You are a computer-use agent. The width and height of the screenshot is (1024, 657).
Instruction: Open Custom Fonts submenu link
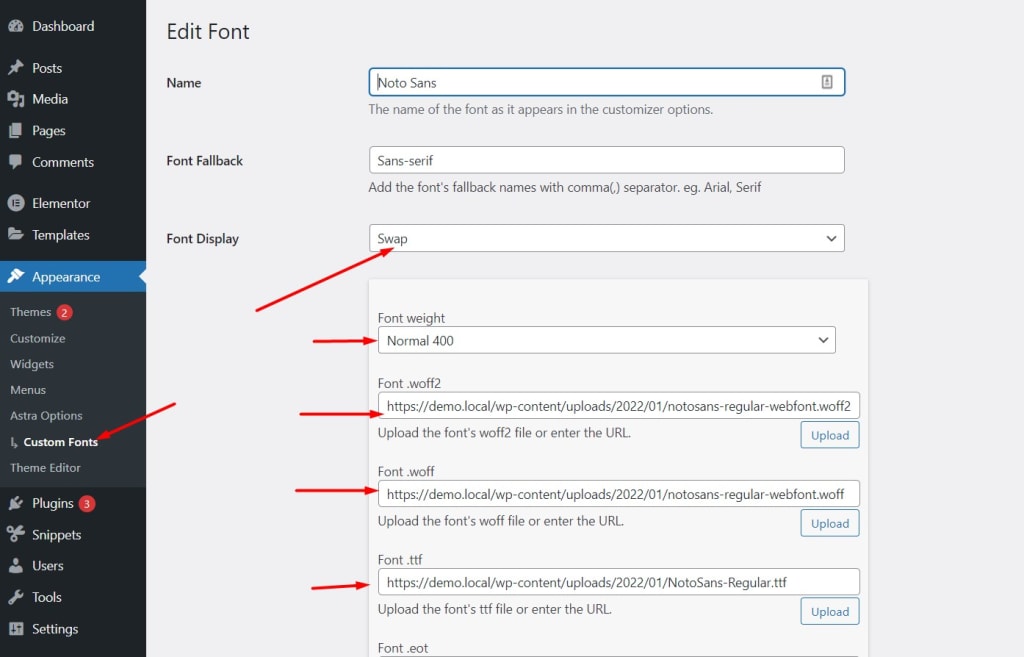pyautogui.click(x=61, y=442)
